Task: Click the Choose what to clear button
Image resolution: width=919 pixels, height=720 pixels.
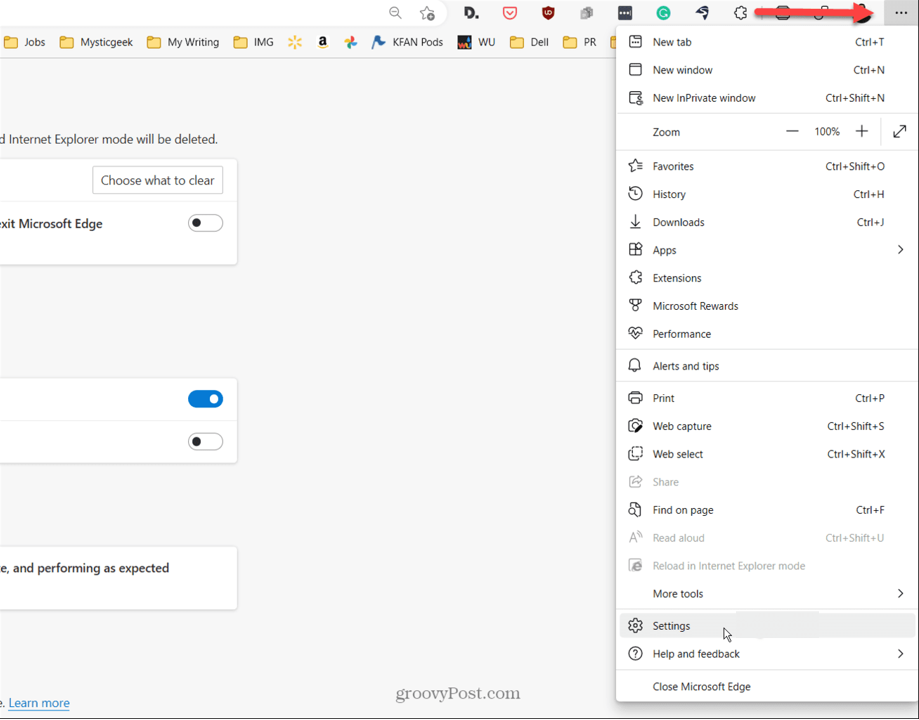Action: click(x=157, y=180)
